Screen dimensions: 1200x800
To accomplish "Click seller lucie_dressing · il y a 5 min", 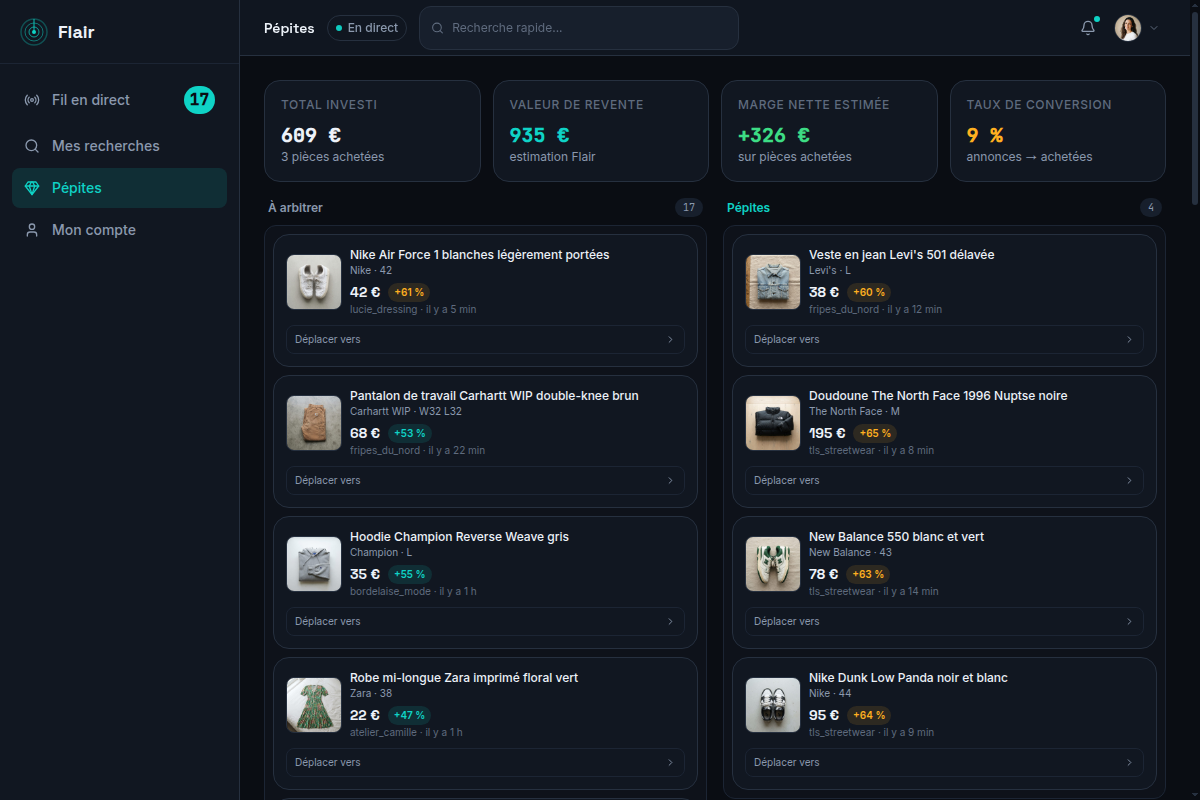I will click(x=413, y=310).
